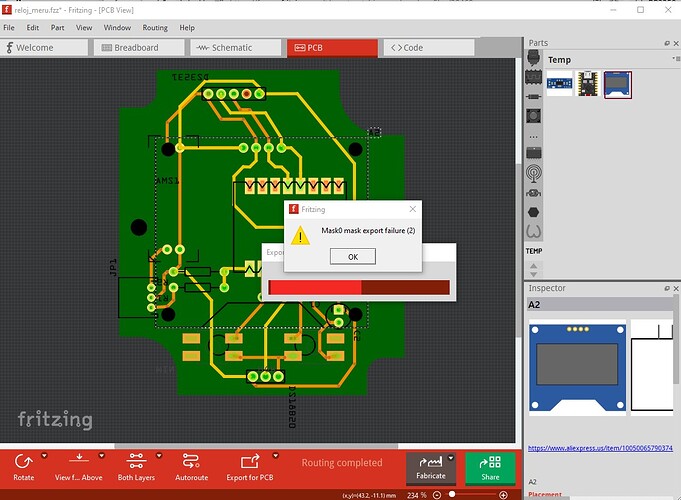Image resolution: width=681 pixels, height=500 pixels.
Task: Open the Help menu
Action: pos(187,27)
